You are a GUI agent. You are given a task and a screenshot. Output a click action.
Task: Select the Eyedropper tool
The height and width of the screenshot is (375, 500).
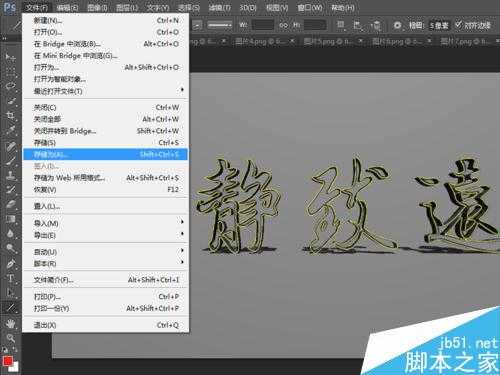click(x=10, y=130)
